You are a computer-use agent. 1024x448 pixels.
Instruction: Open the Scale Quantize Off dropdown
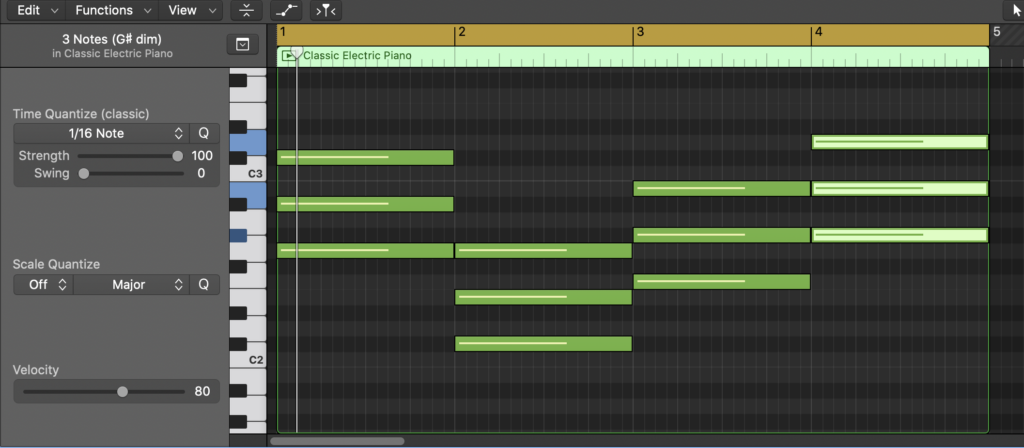click(43, 285)
